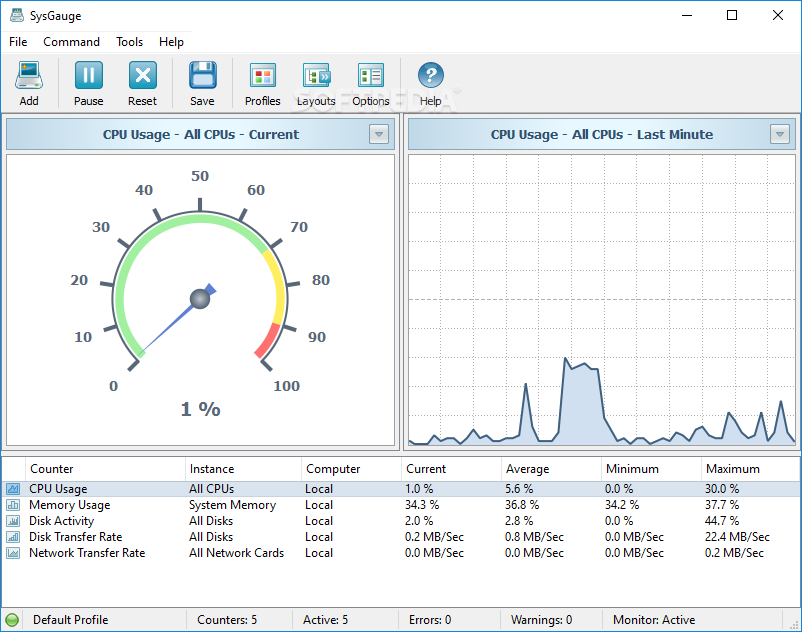The height and width of the screenshot is (632, 802).
Task: Click Warnings: 0 in the status bar
Action: click(542, 620)
